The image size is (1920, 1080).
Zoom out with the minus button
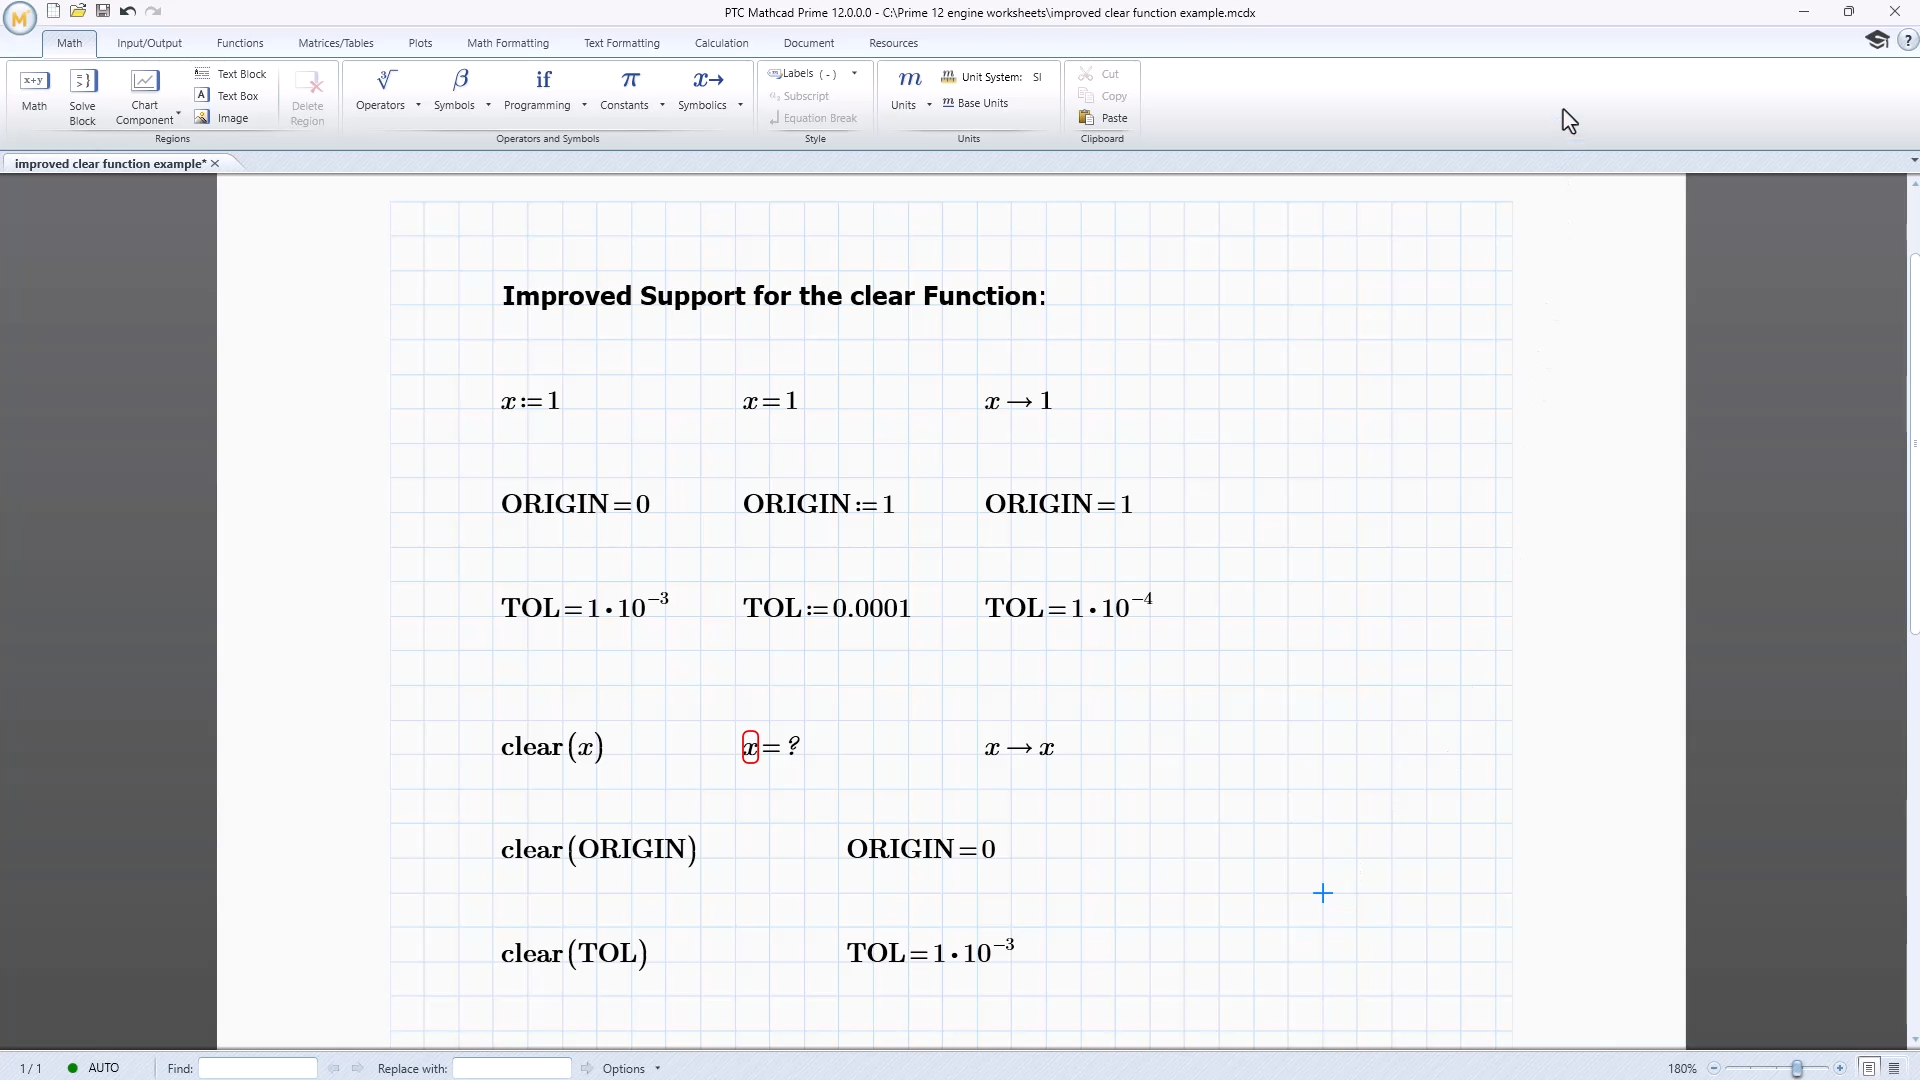pyautogui.click(x=1714, y=1068)
